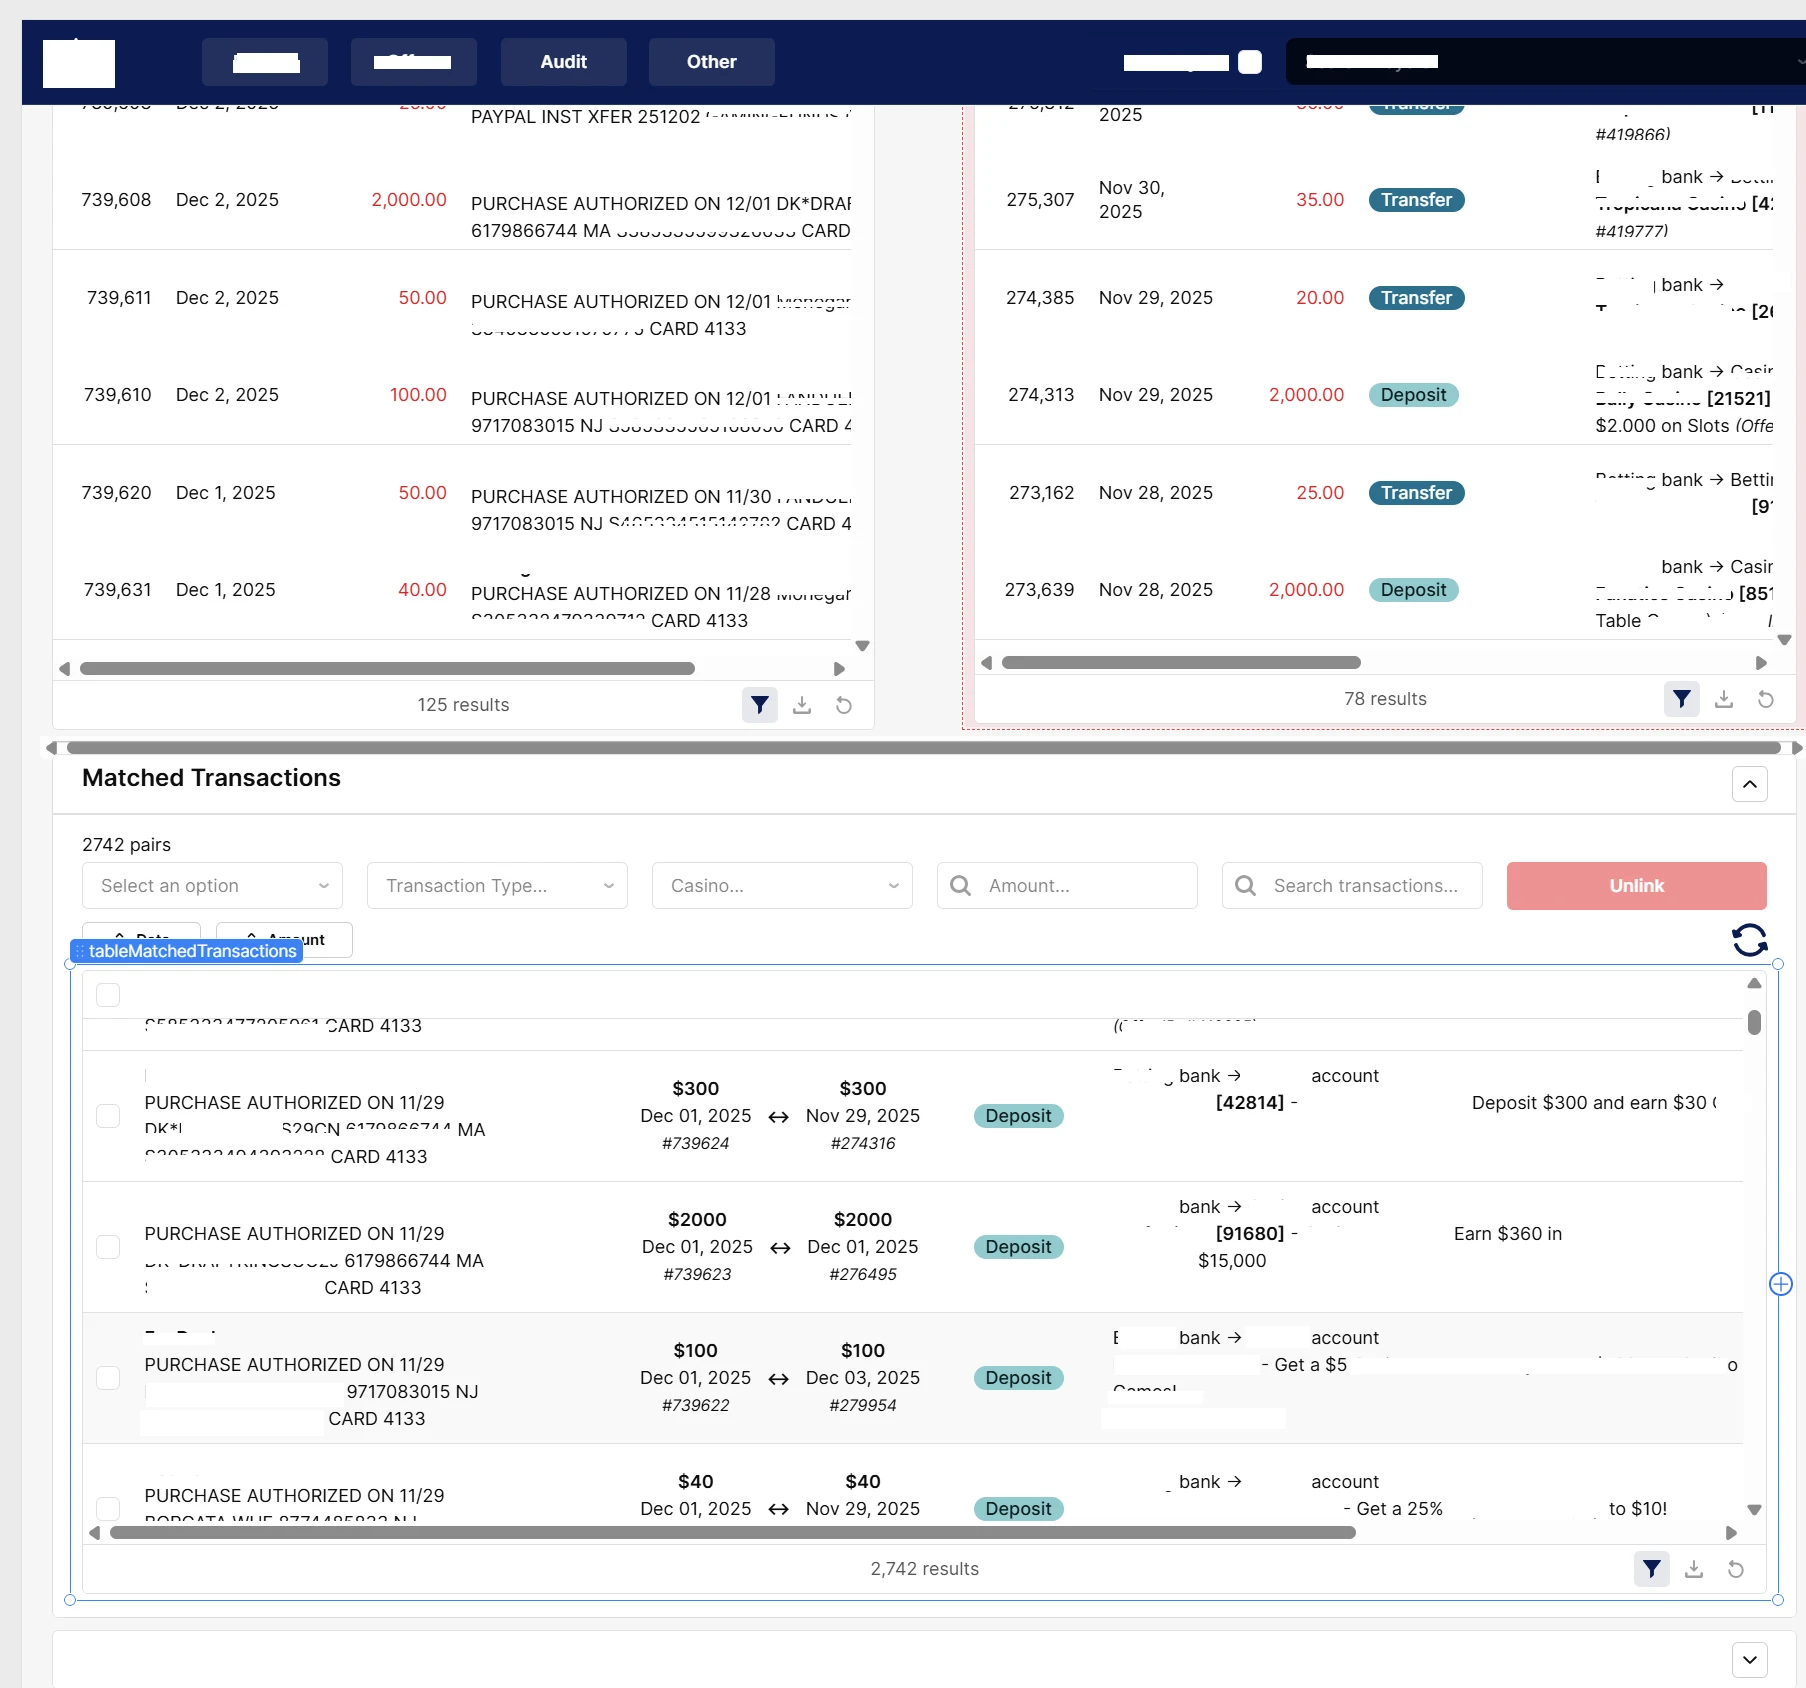
Task: Click the white logo in header
Action: [x=79, y=63]
